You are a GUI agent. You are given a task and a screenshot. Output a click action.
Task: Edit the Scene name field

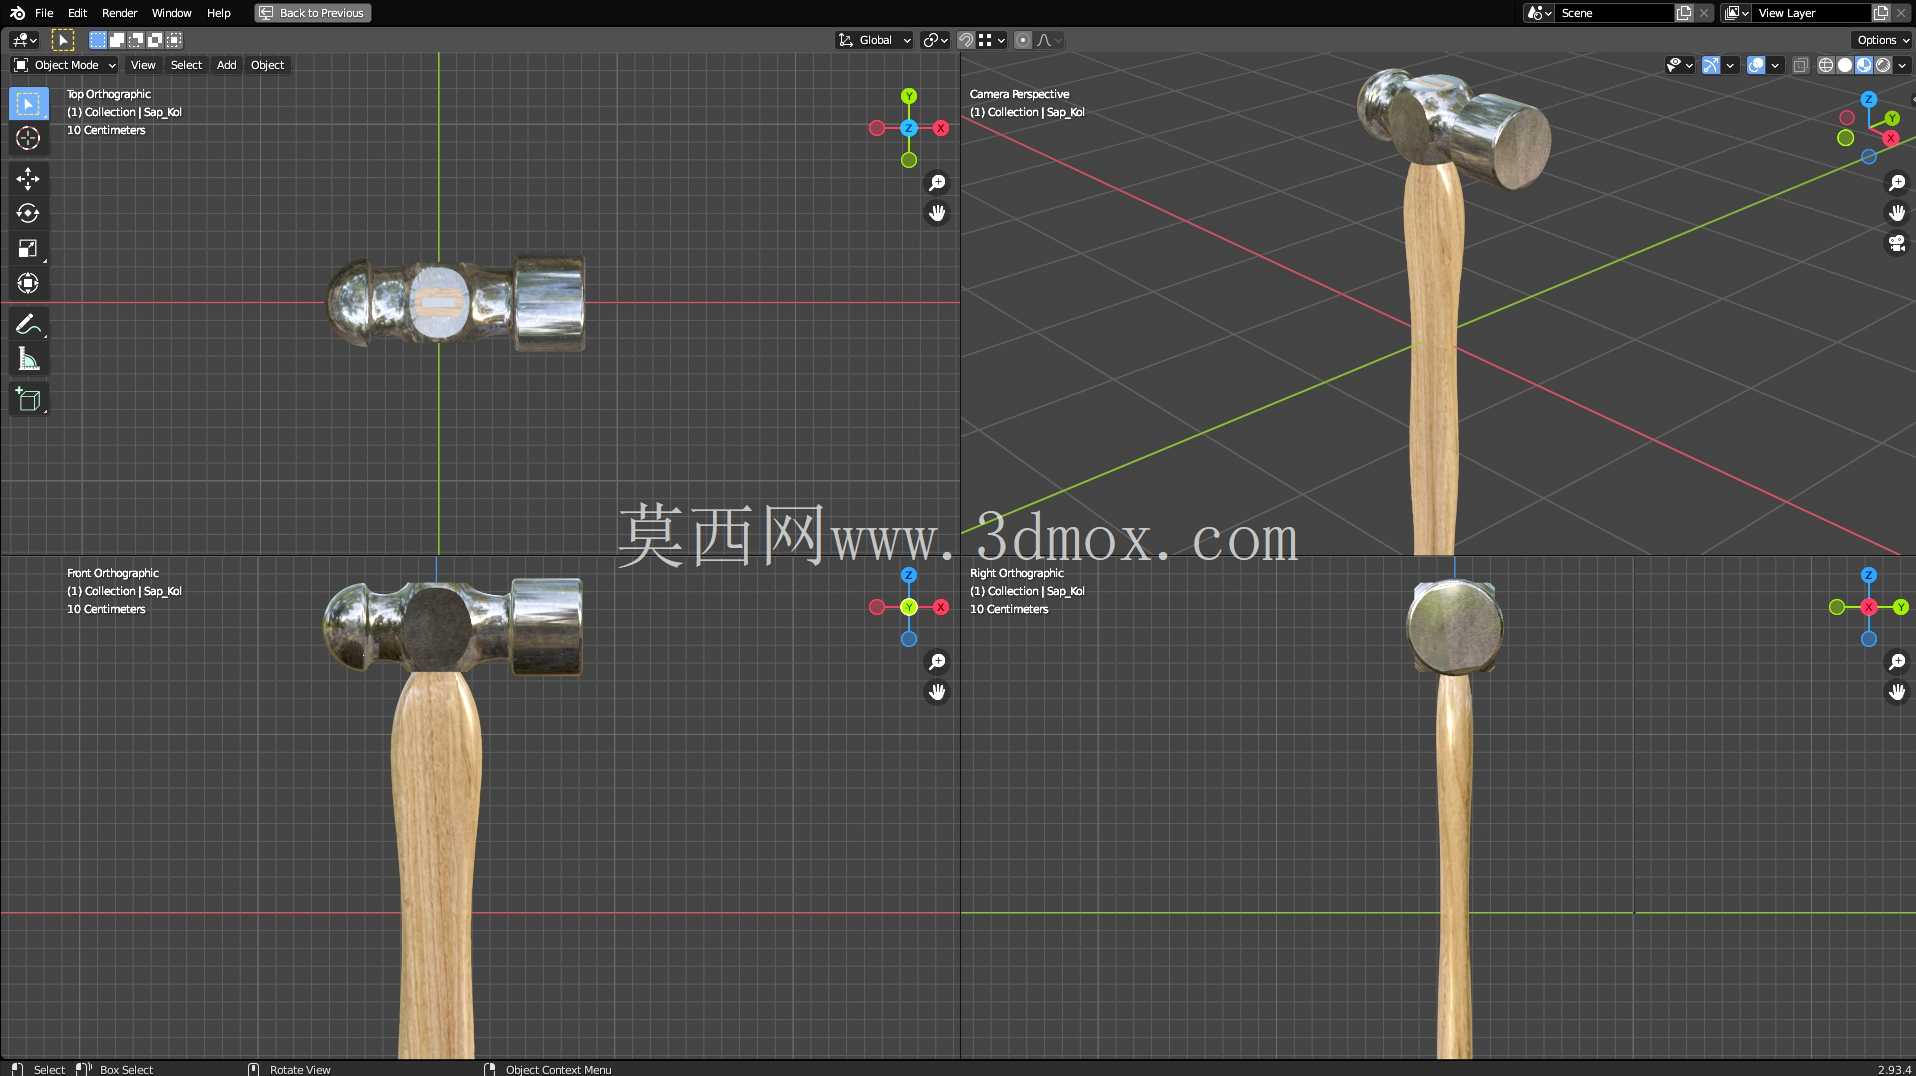click(1615, 13)
